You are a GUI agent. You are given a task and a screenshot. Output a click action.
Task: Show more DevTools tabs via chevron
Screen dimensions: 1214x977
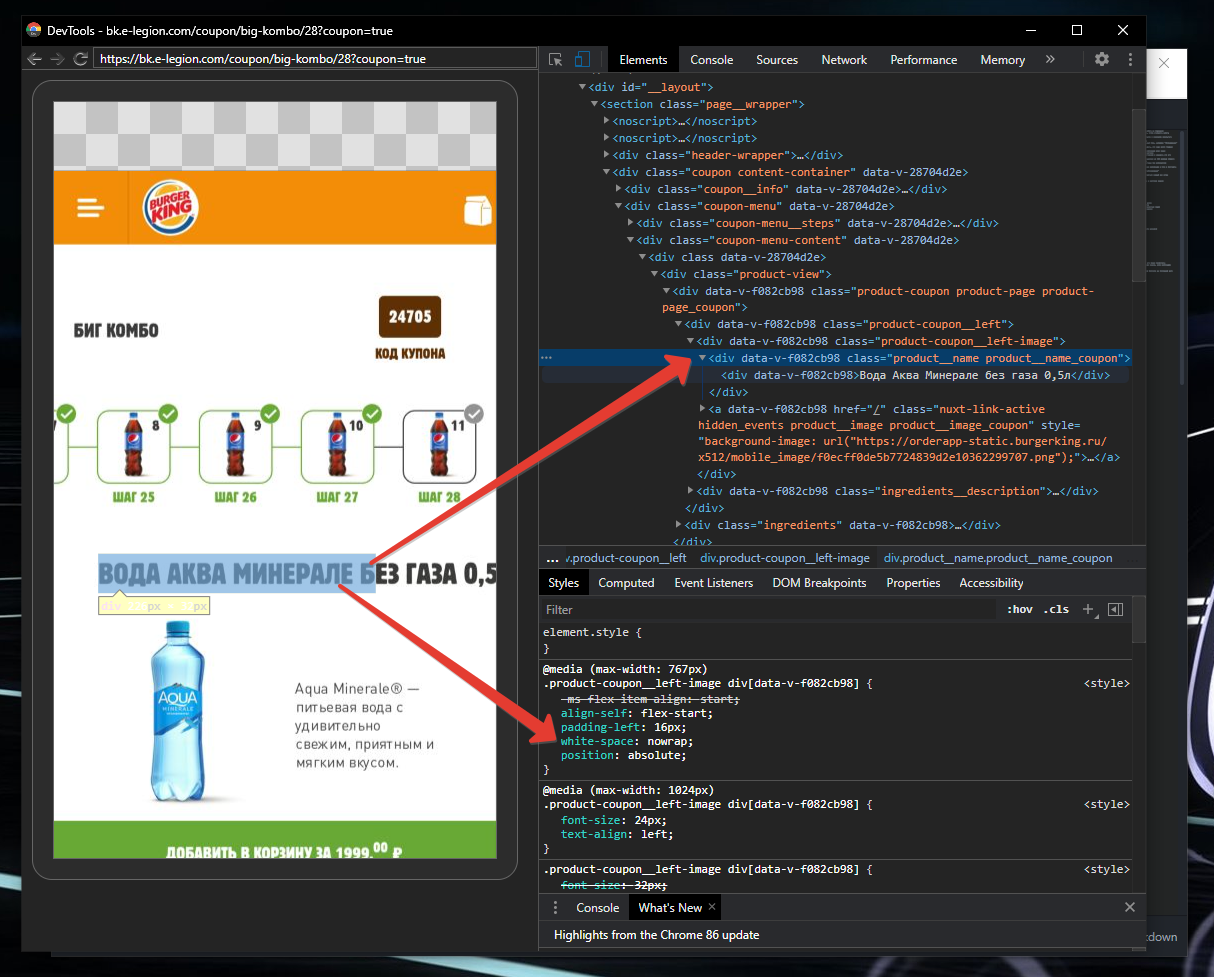coord(1050,60)
